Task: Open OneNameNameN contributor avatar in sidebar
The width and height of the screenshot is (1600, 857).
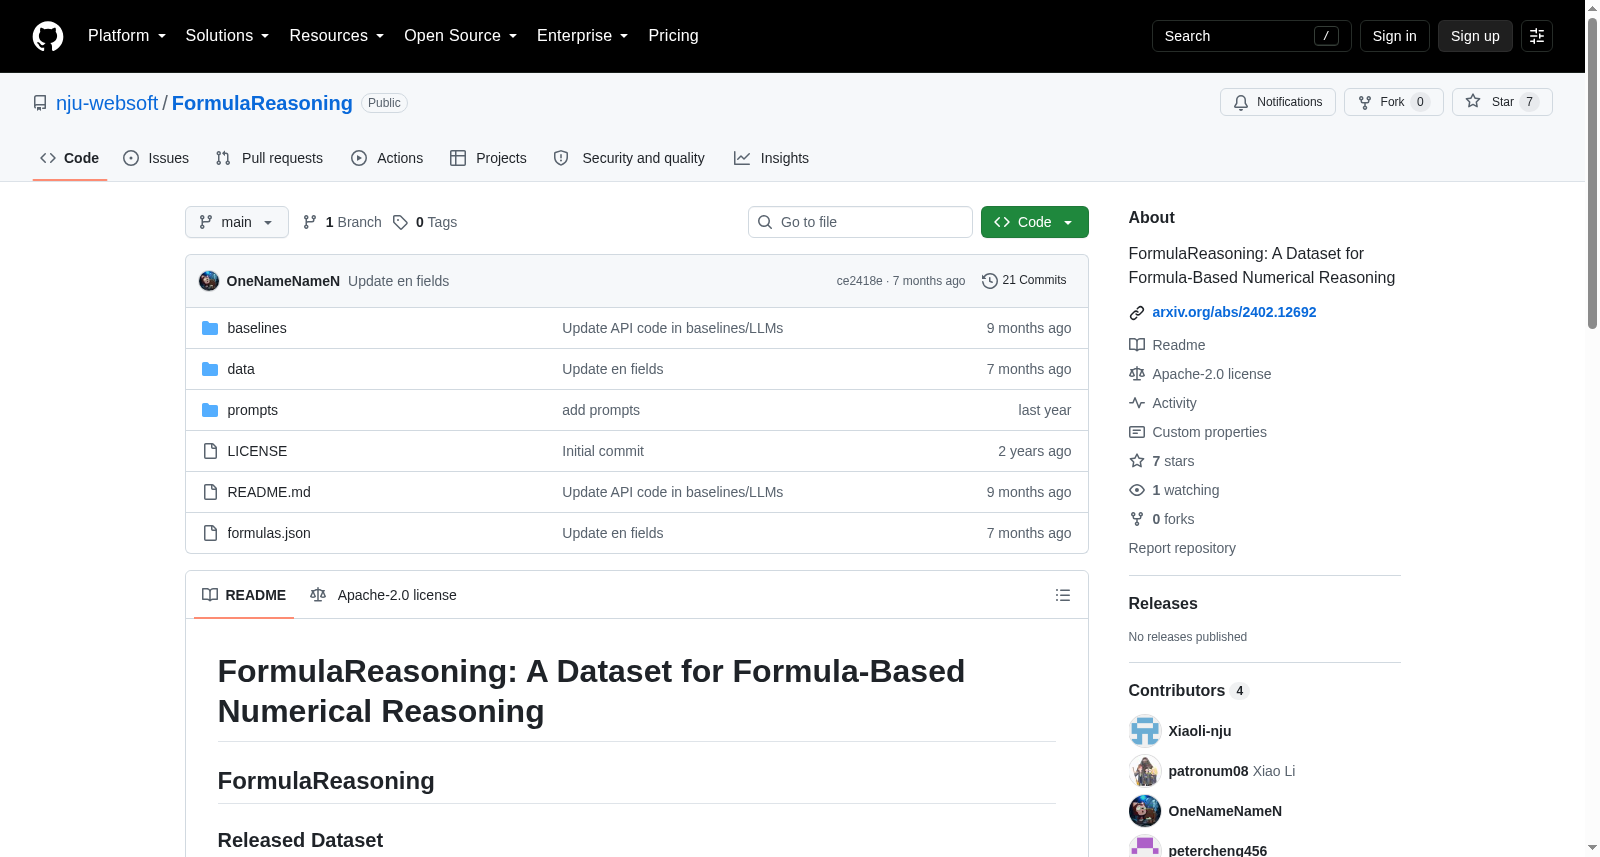Action: pyautogui.click(x=1145, y=811)
